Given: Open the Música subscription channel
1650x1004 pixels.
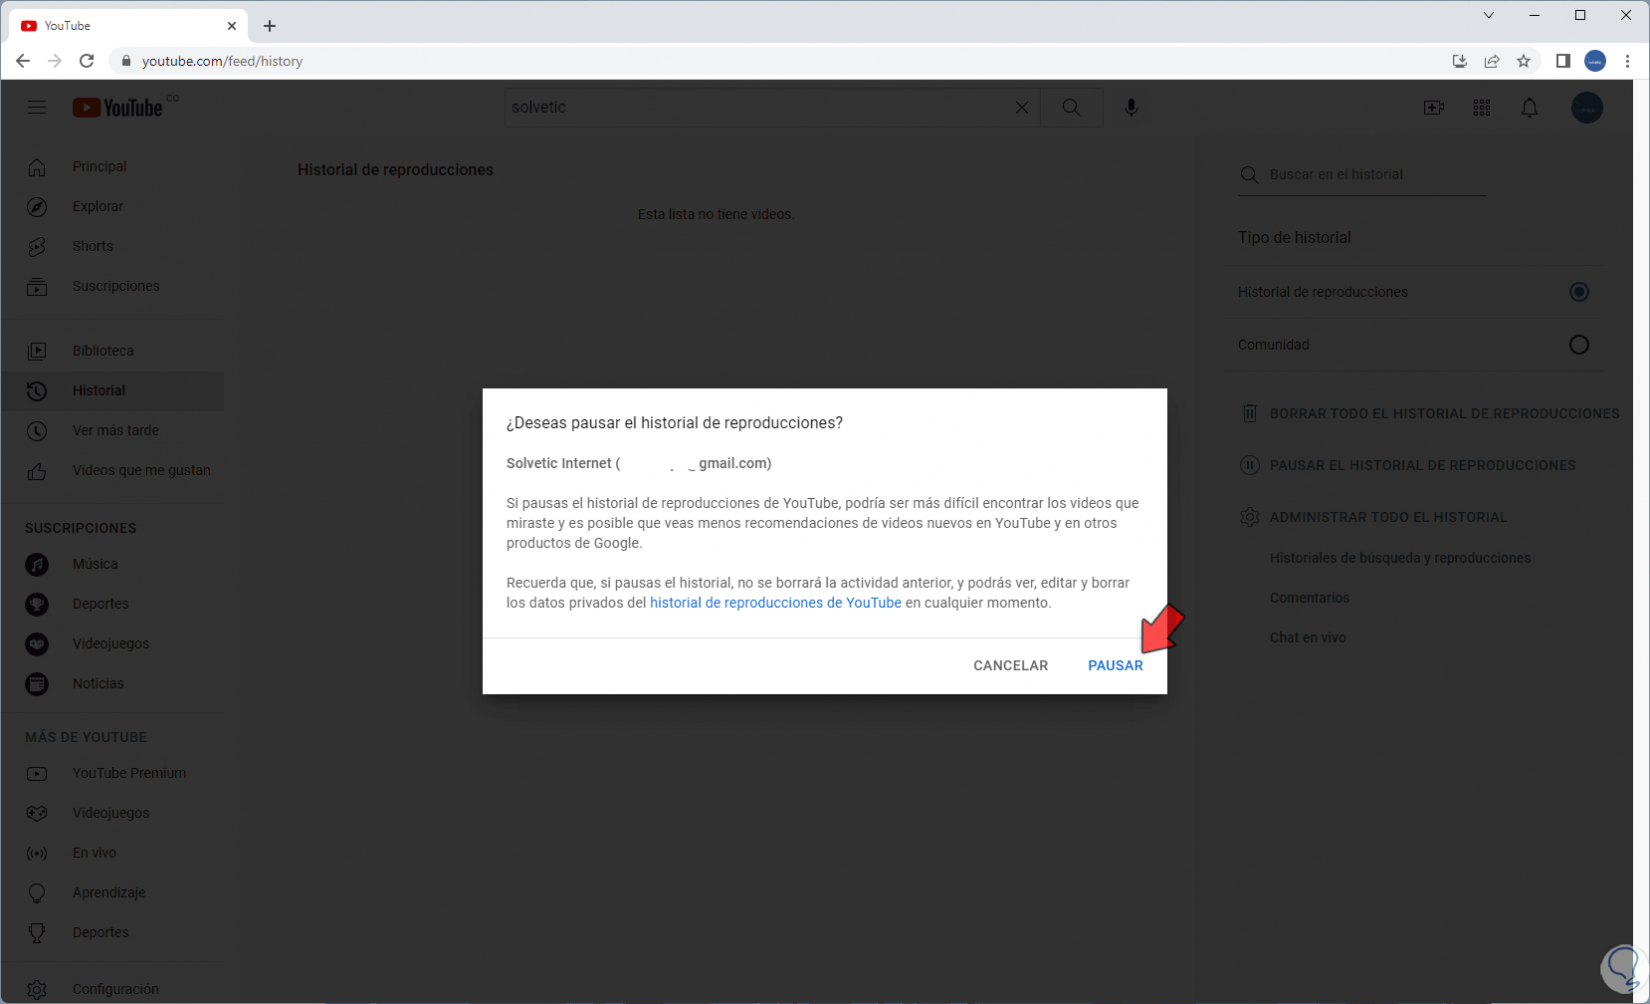Looking at the screenshot, I should pos(113,564).
